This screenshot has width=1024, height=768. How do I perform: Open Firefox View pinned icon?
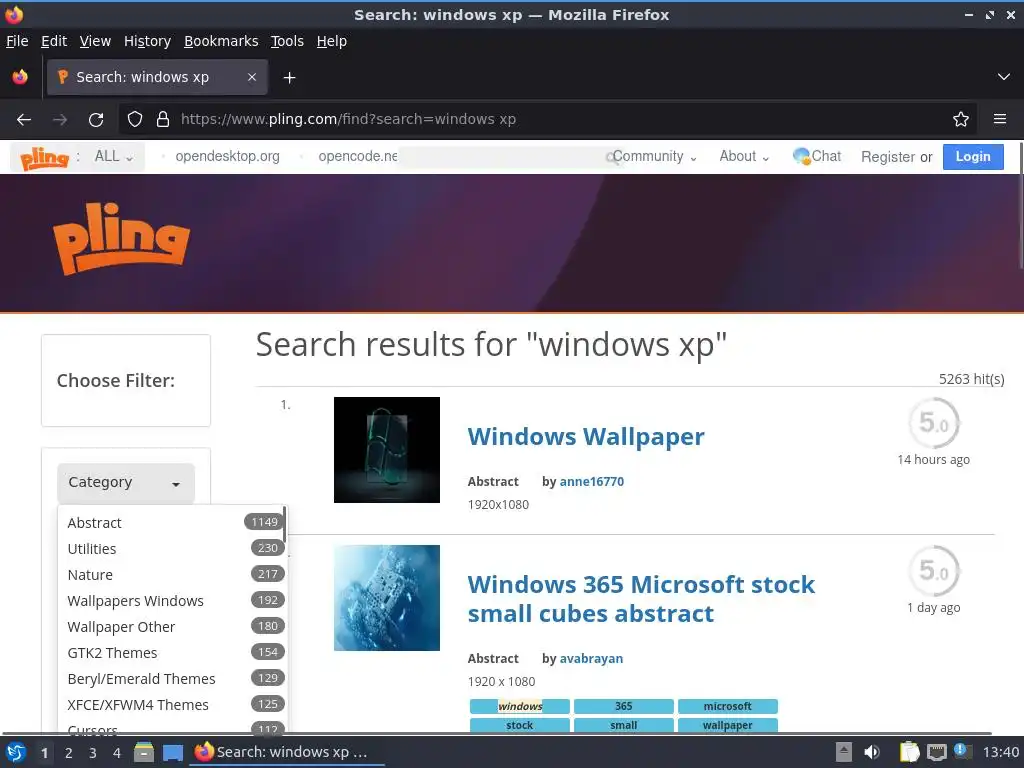point(20,77)
